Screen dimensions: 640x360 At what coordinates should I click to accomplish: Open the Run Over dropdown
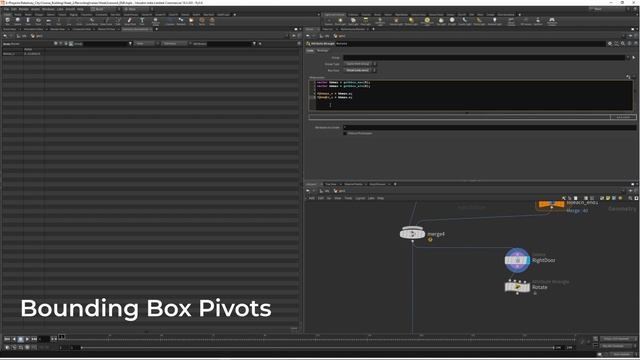point(360,70)
